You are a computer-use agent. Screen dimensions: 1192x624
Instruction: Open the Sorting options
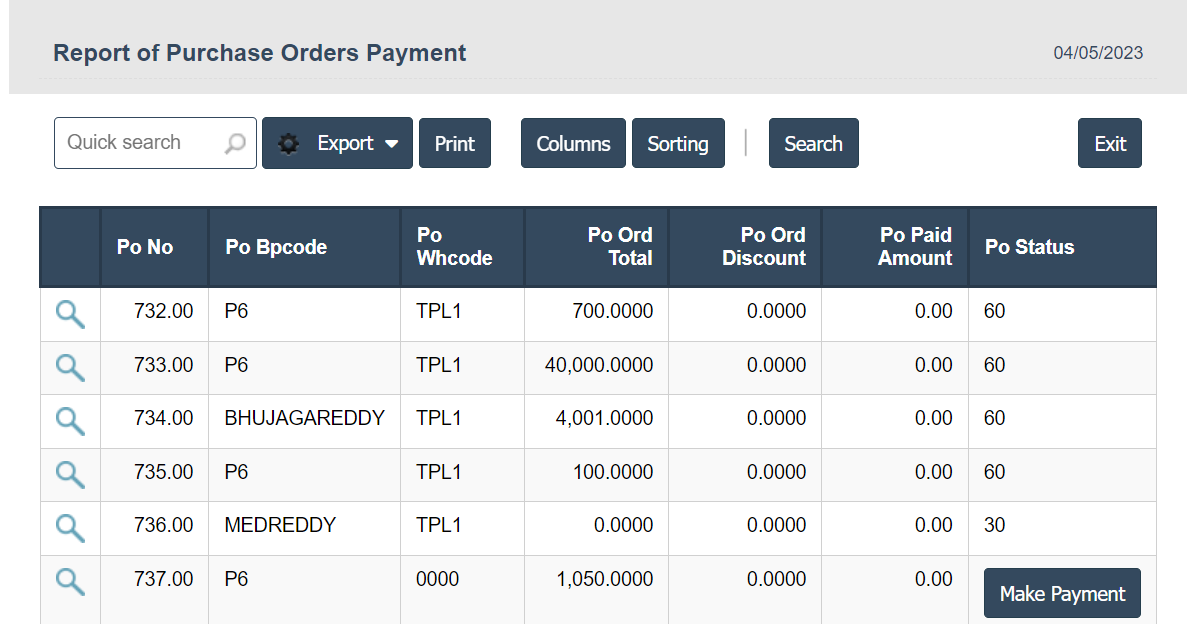click(678, 144)
